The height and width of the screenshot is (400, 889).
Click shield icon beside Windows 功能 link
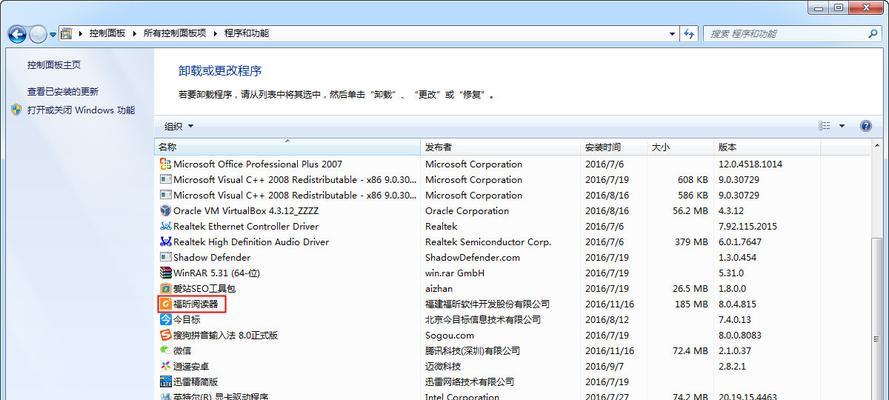click(16, 110)
